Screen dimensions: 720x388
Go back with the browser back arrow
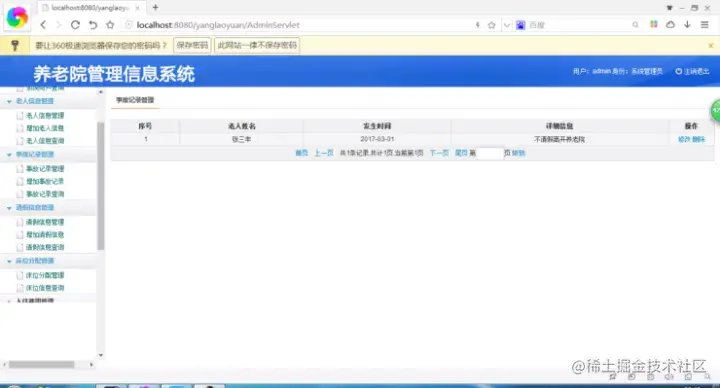[43, 25]
